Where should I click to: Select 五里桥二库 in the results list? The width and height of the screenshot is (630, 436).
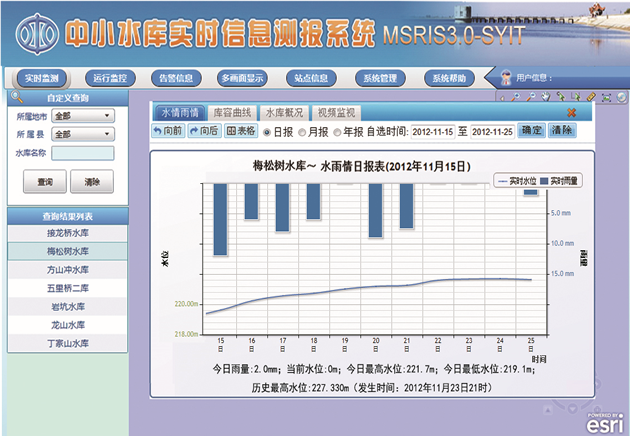pos(68,289)
